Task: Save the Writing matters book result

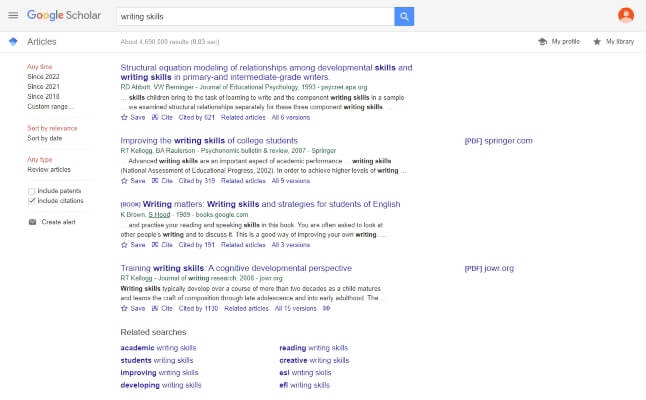Action: pyautogui.click(x=133, y=245)
